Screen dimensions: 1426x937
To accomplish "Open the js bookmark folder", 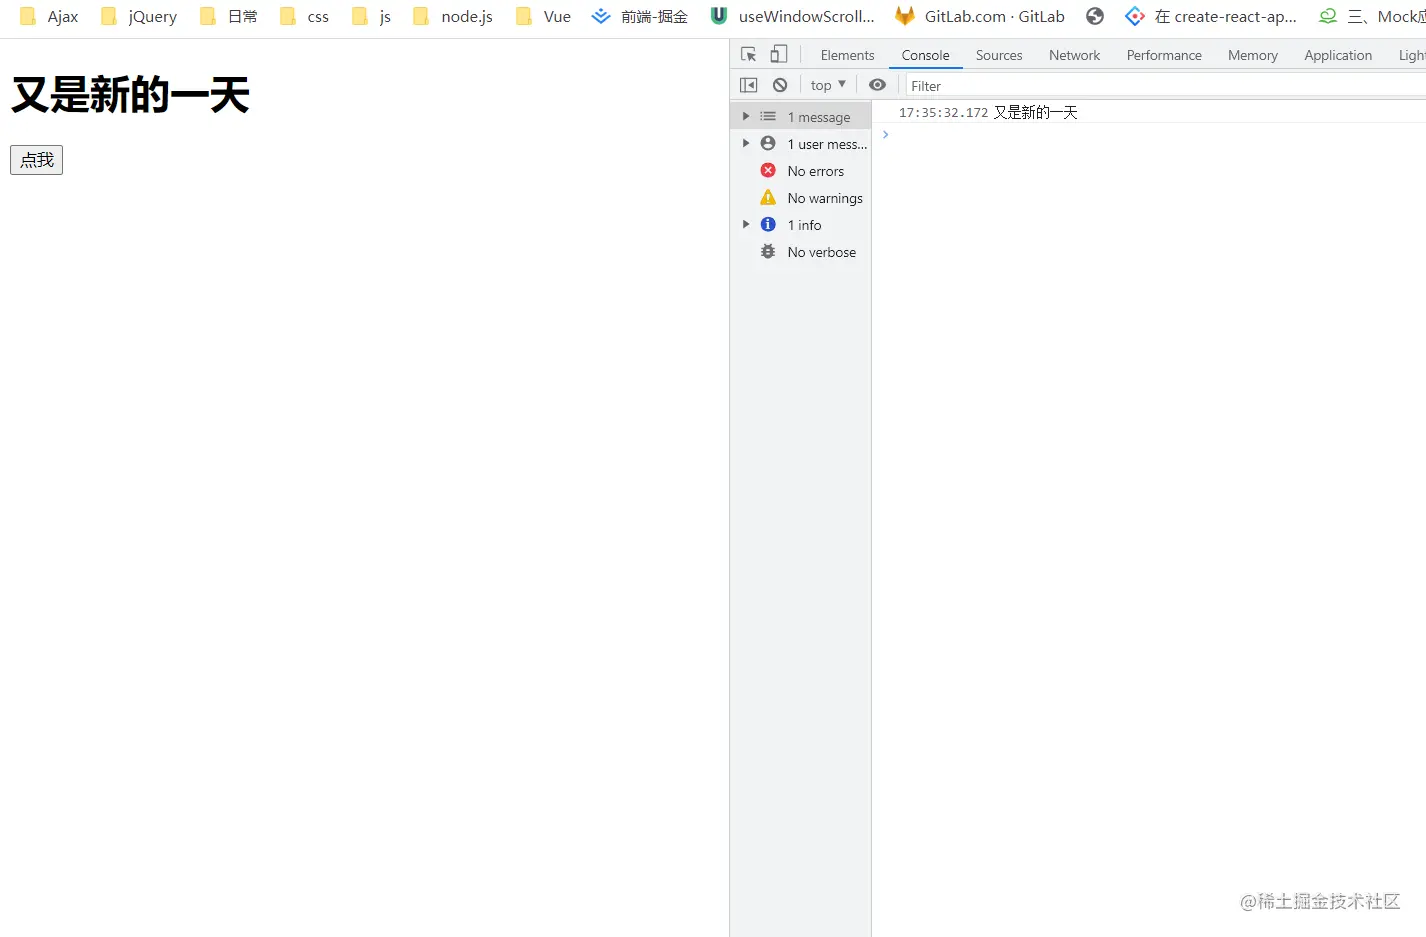I will click(x=371, y=16).
